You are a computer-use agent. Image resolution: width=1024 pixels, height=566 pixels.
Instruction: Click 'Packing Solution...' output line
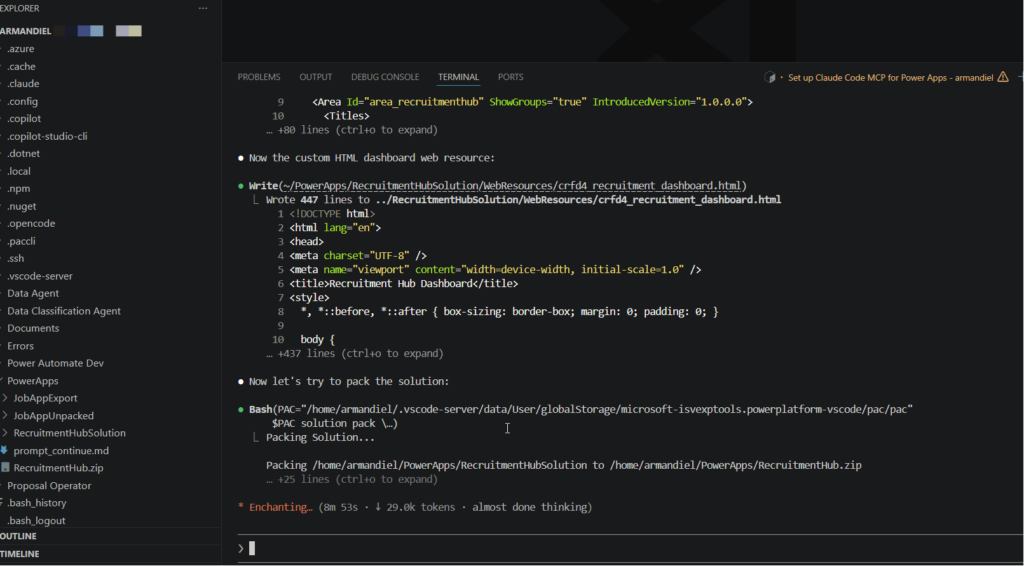(x=320, y=437)
